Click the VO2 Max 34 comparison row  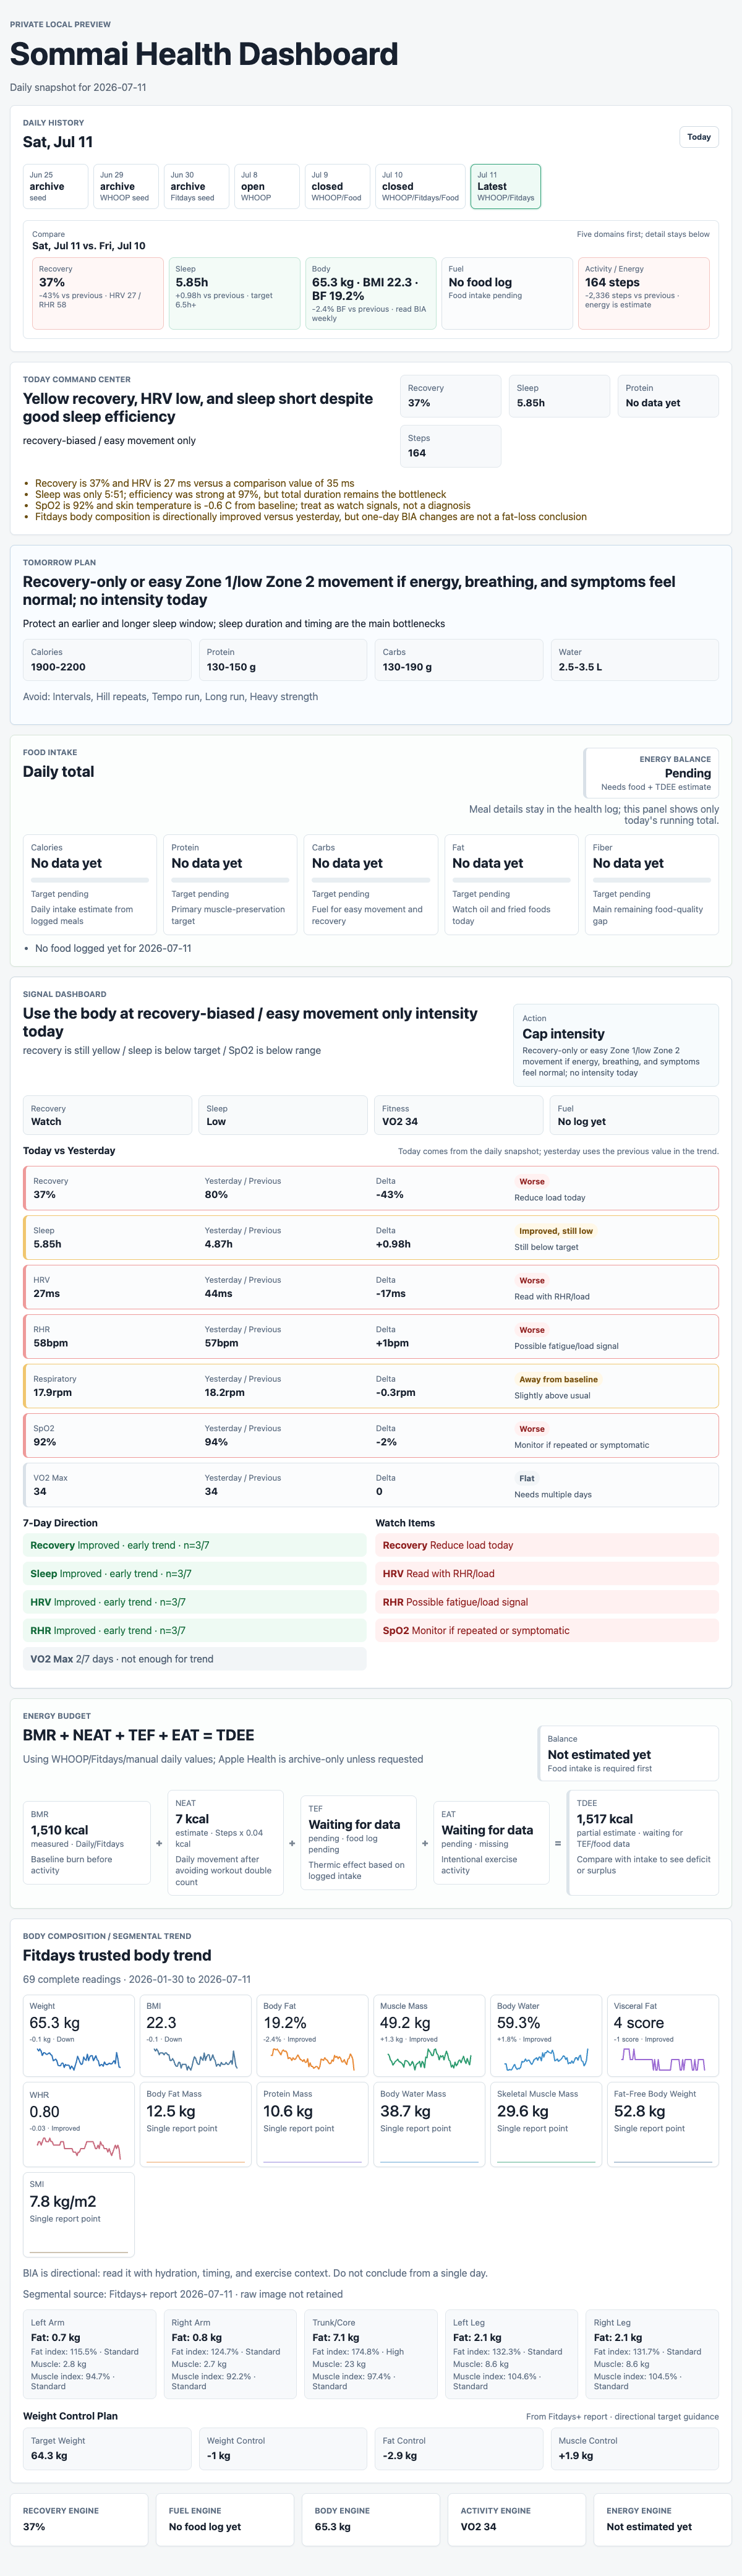[371, 1485]
